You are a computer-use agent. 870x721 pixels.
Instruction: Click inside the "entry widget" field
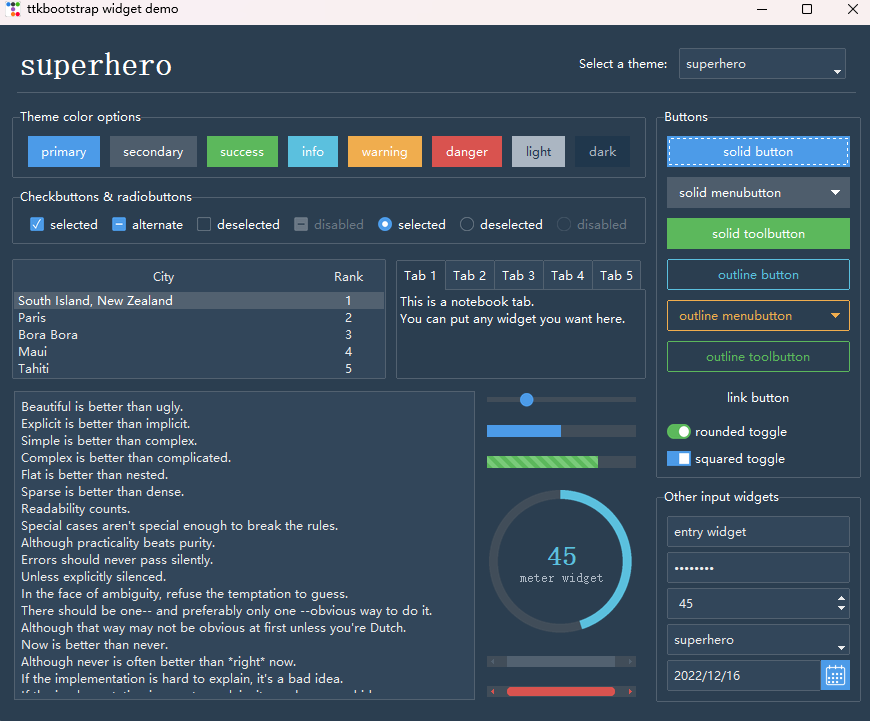pyautogui.click(x=757, y=531)
